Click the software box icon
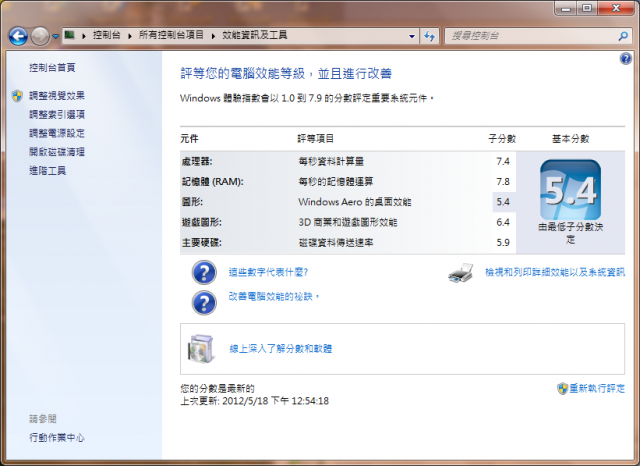The image size is (640, 466). click(x=200, y=349)
